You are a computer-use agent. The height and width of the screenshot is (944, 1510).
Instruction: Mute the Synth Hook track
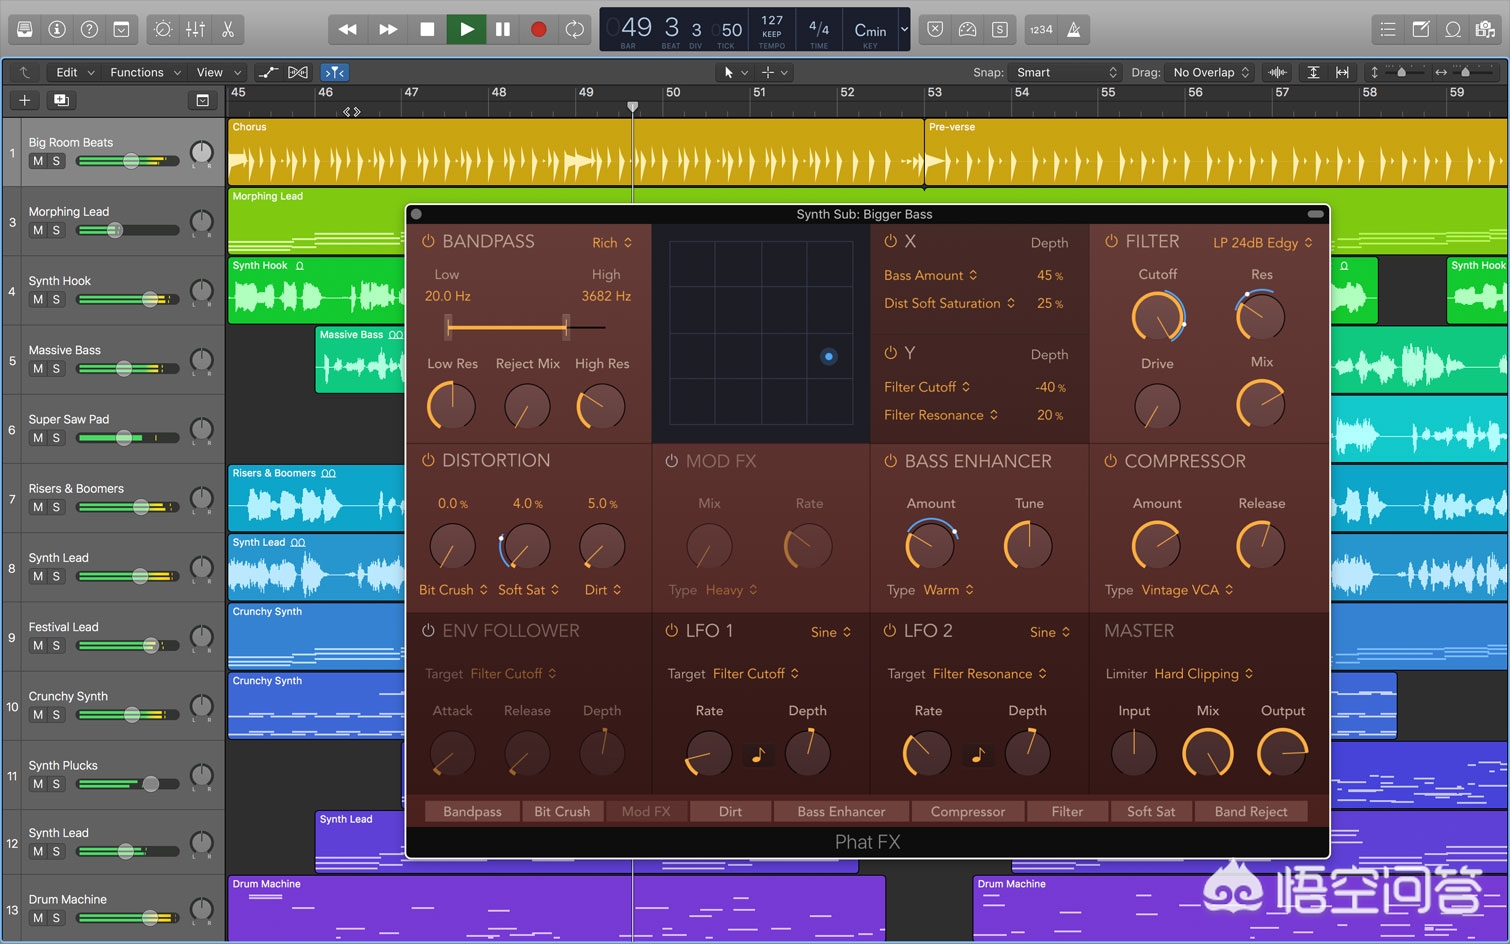coord(38,299)
